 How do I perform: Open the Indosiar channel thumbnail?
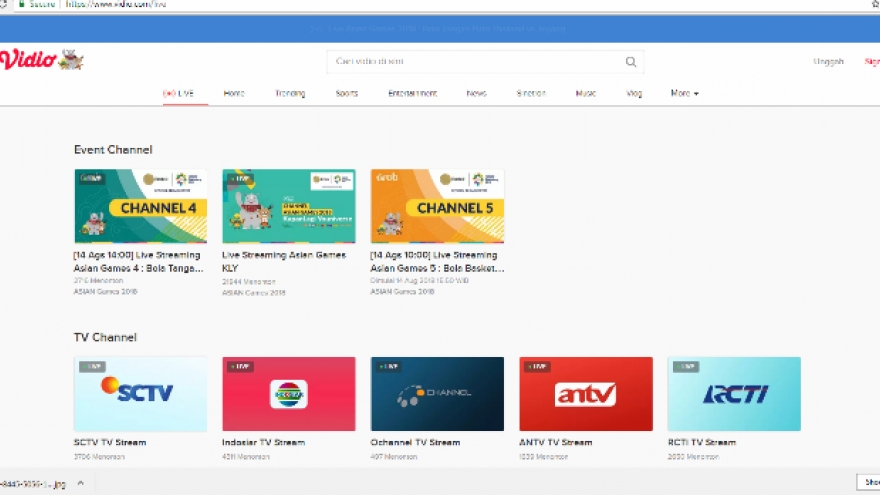click(x=288, y=394)
